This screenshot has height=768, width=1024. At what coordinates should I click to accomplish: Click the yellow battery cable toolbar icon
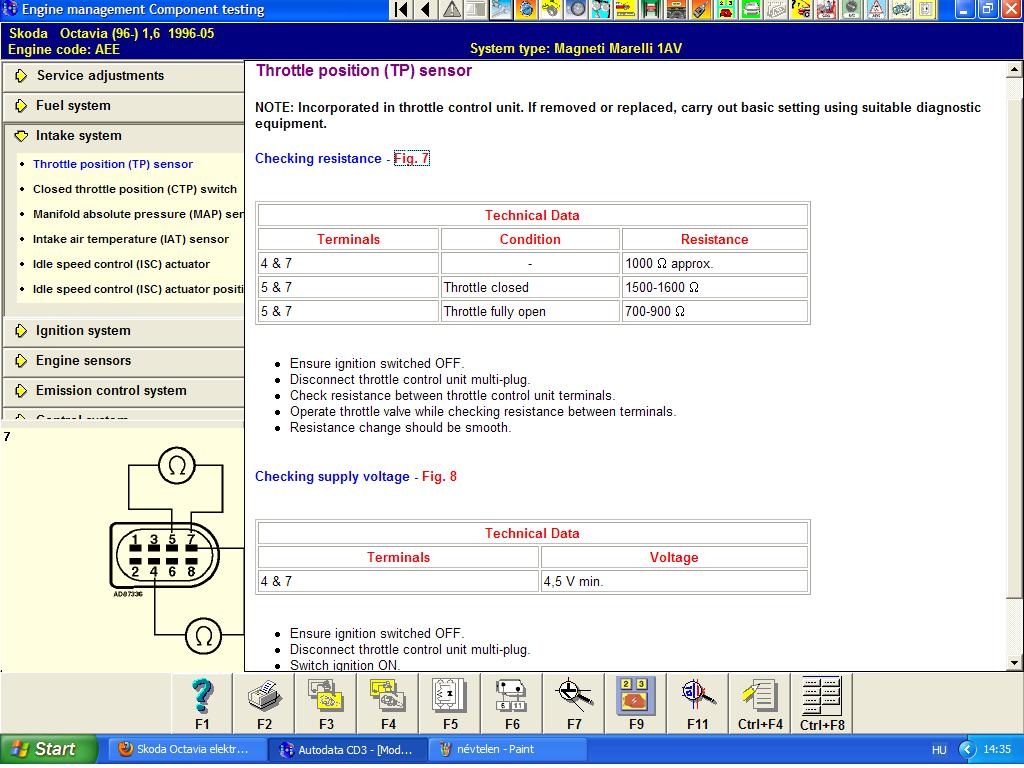click(x=626, y=9)
